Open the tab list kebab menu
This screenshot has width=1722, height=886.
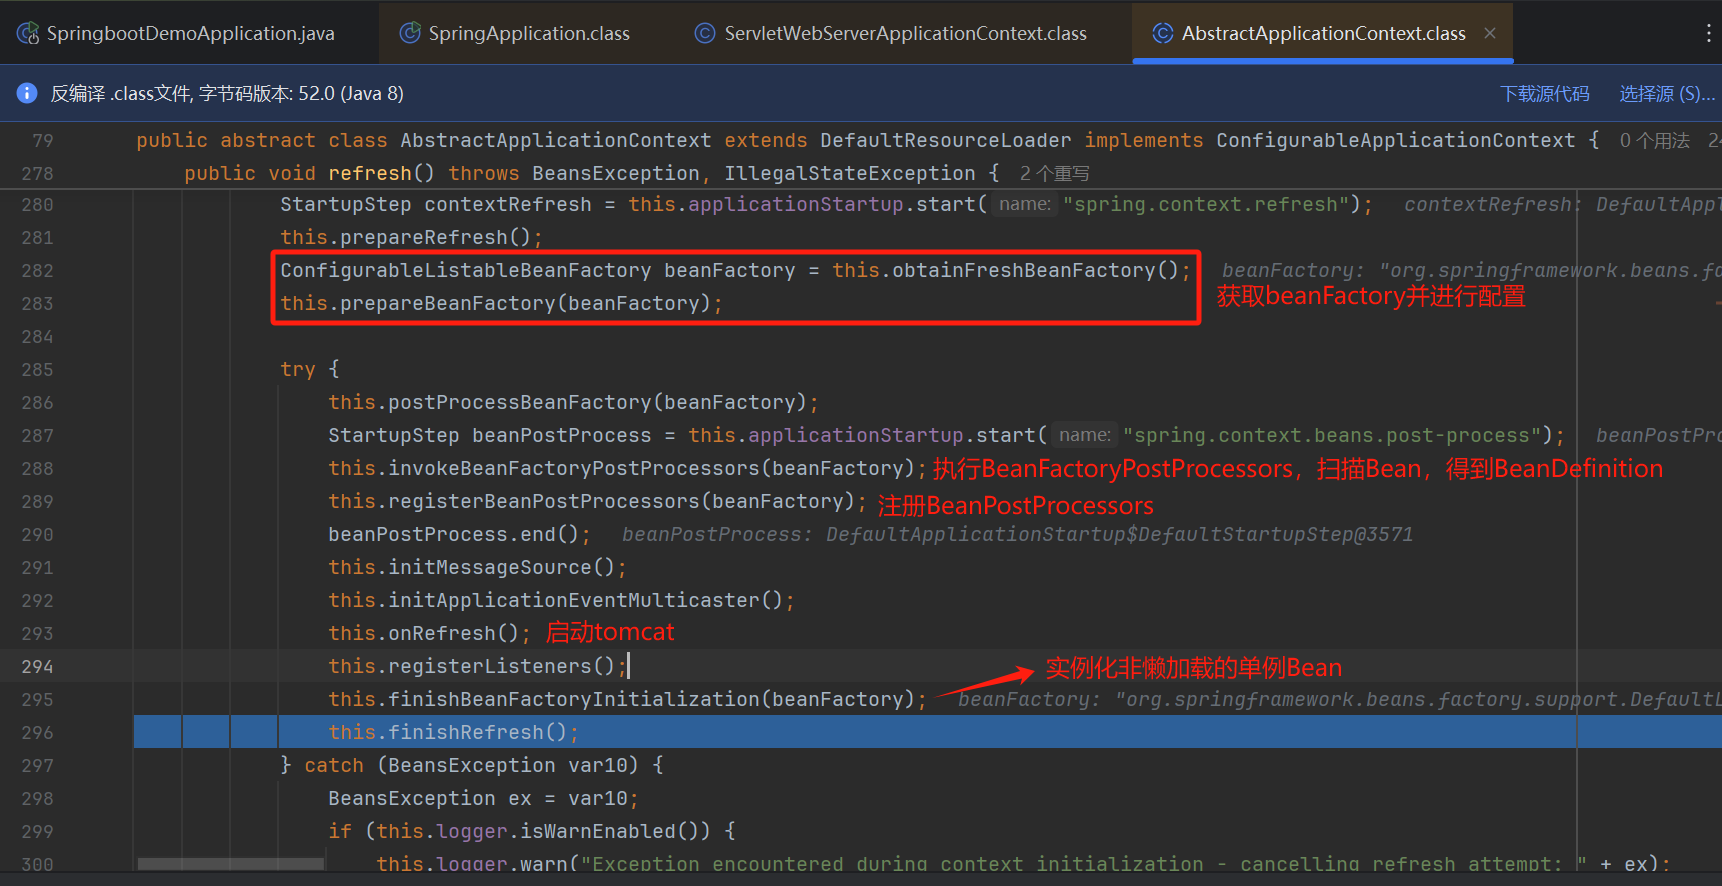pos(1708,33)
